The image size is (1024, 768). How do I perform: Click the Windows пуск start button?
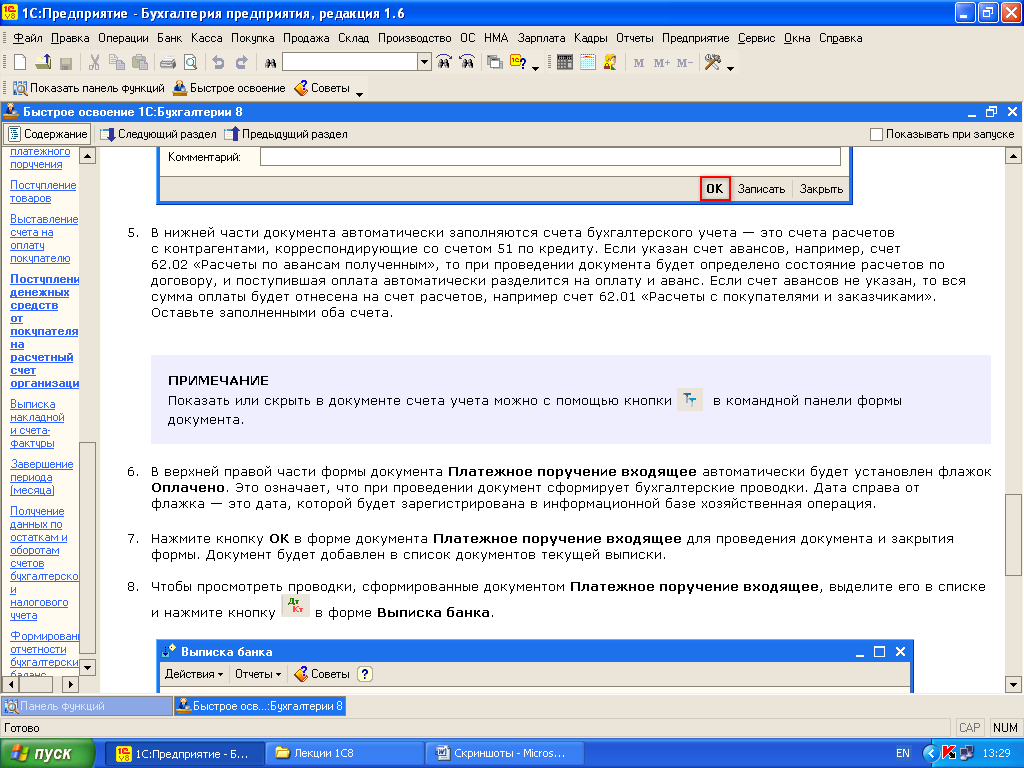pos(48,754)
